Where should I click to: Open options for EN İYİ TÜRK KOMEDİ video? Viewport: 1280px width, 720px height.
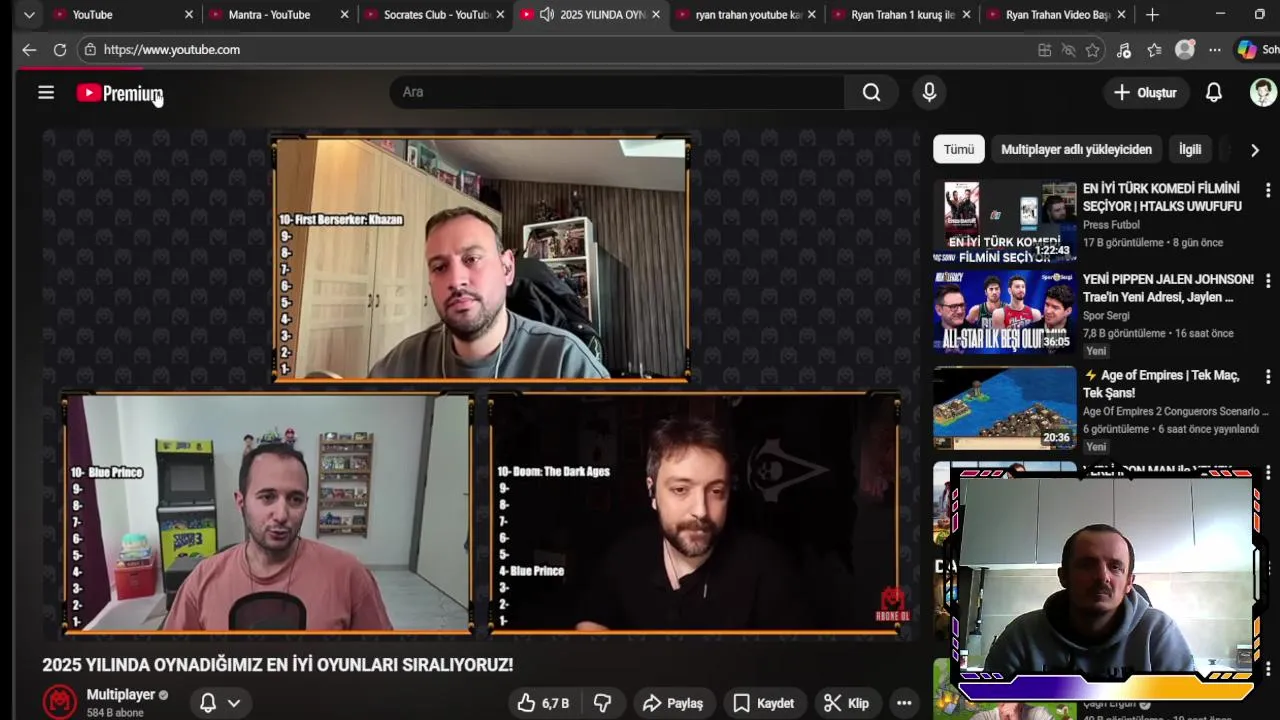[1268, 189]
